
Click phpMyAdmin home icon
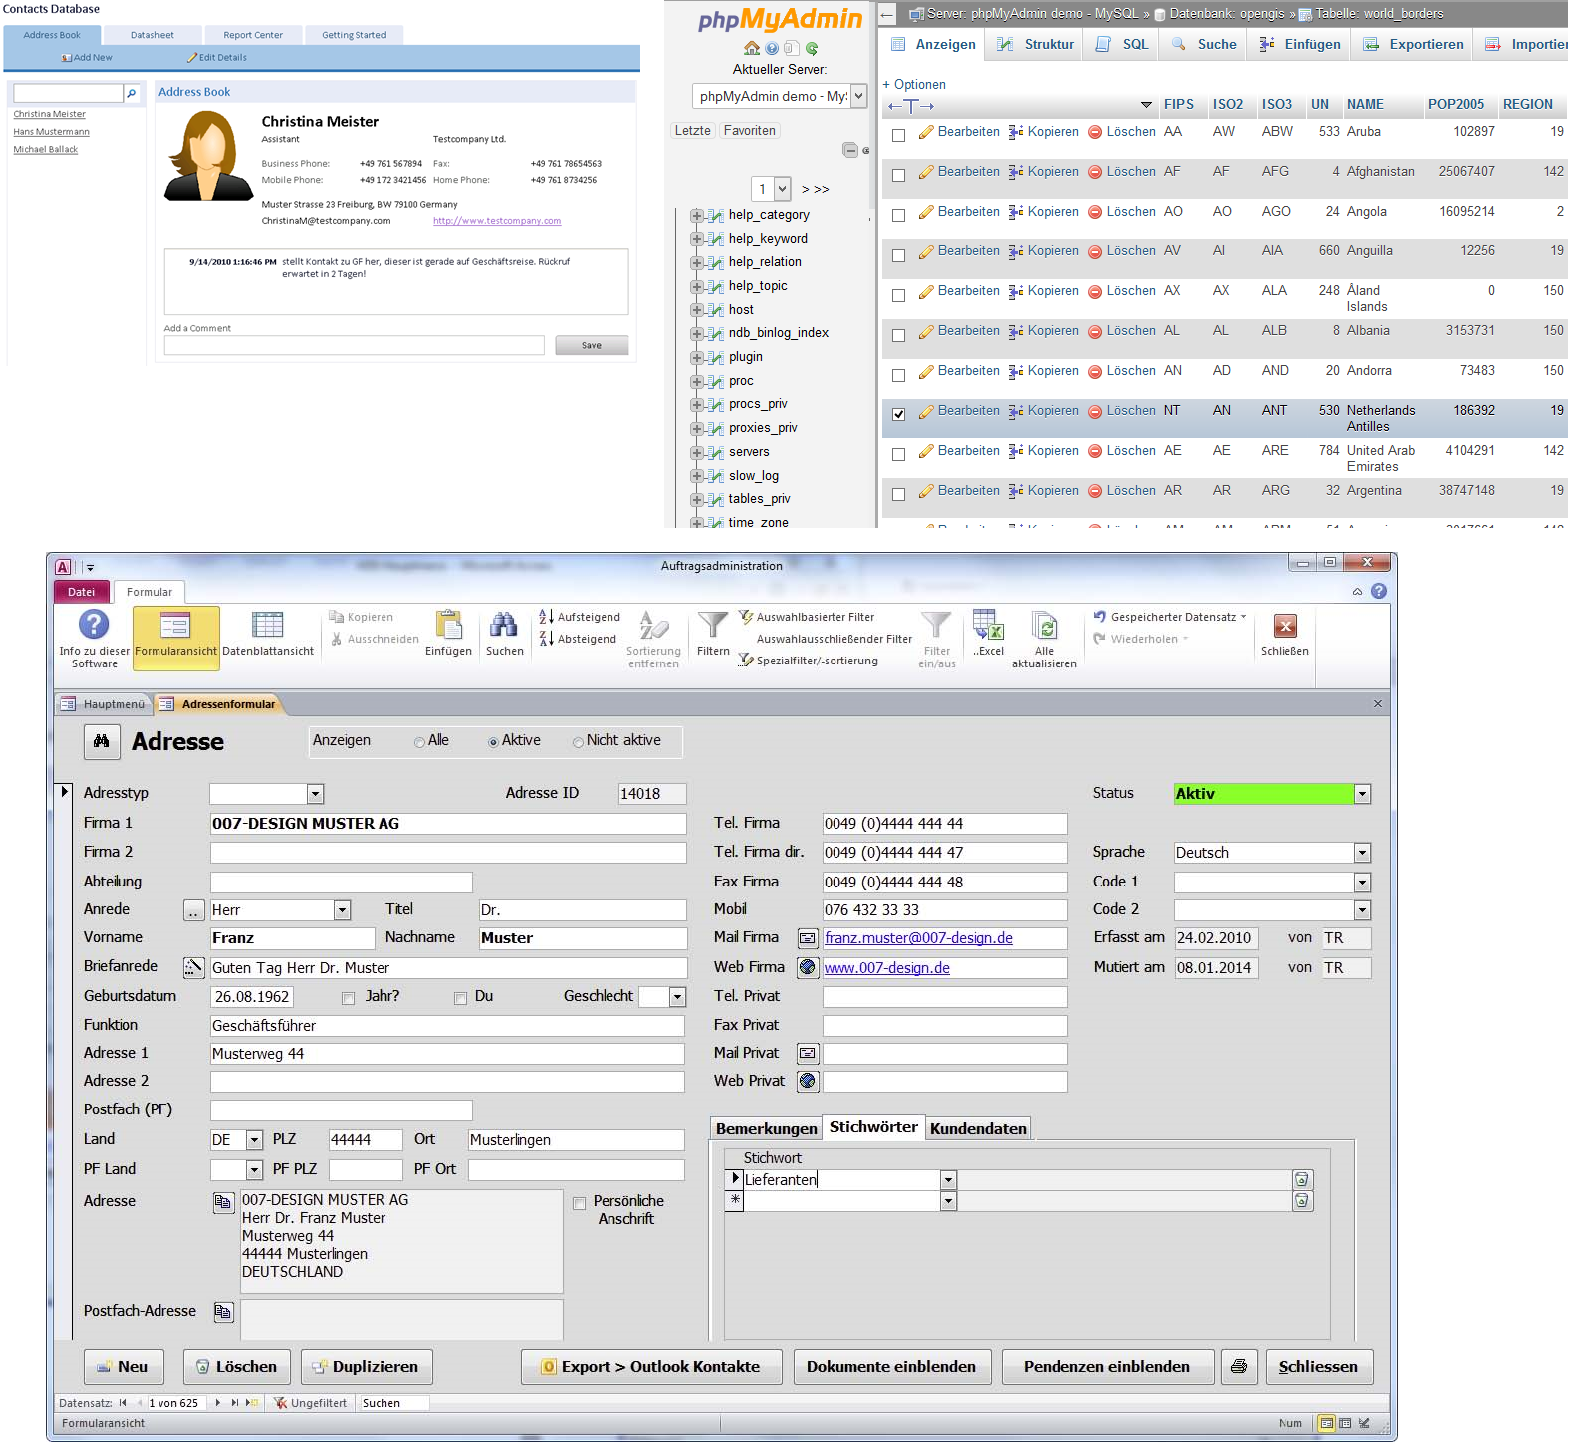[752, 48]
